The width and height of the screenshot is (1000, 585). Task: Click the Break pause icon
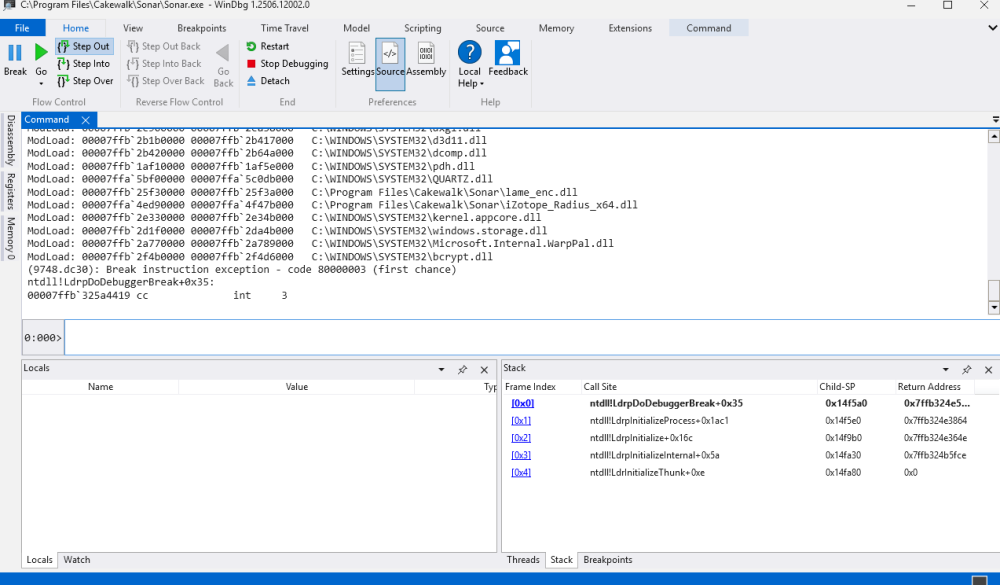pos(15,53)
